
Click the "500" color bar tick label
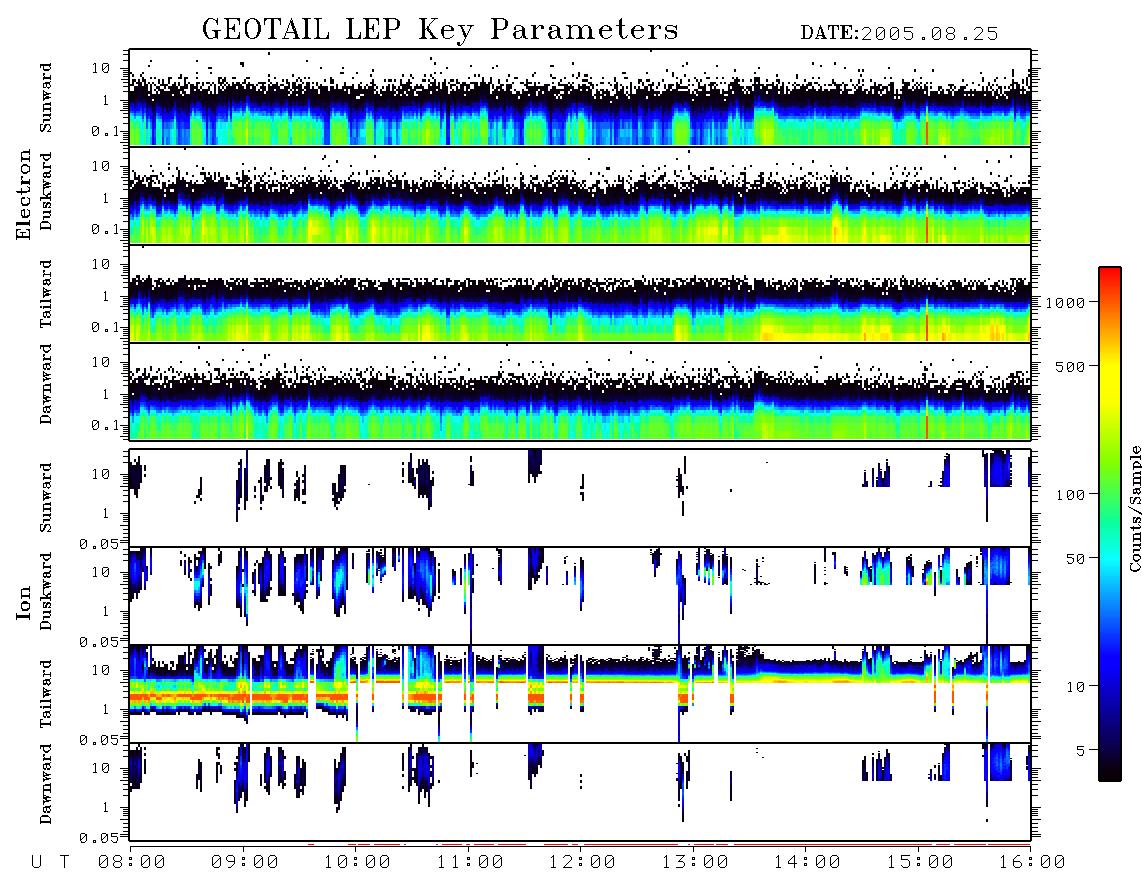[x=1070, y=366]
